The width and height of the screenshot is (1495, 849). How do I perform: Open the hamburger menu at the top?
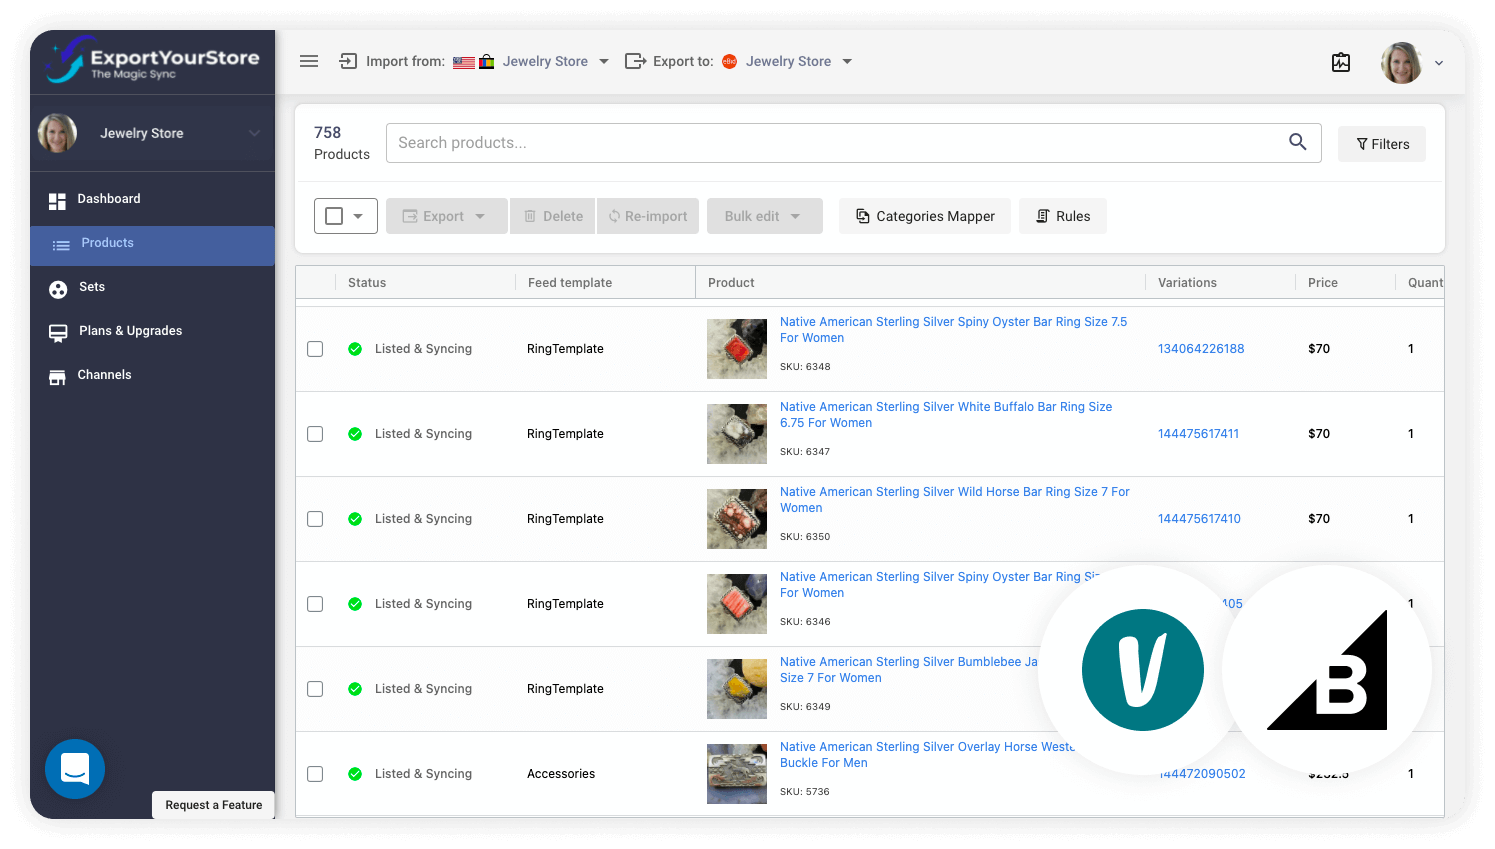click(x=309, y=61)
